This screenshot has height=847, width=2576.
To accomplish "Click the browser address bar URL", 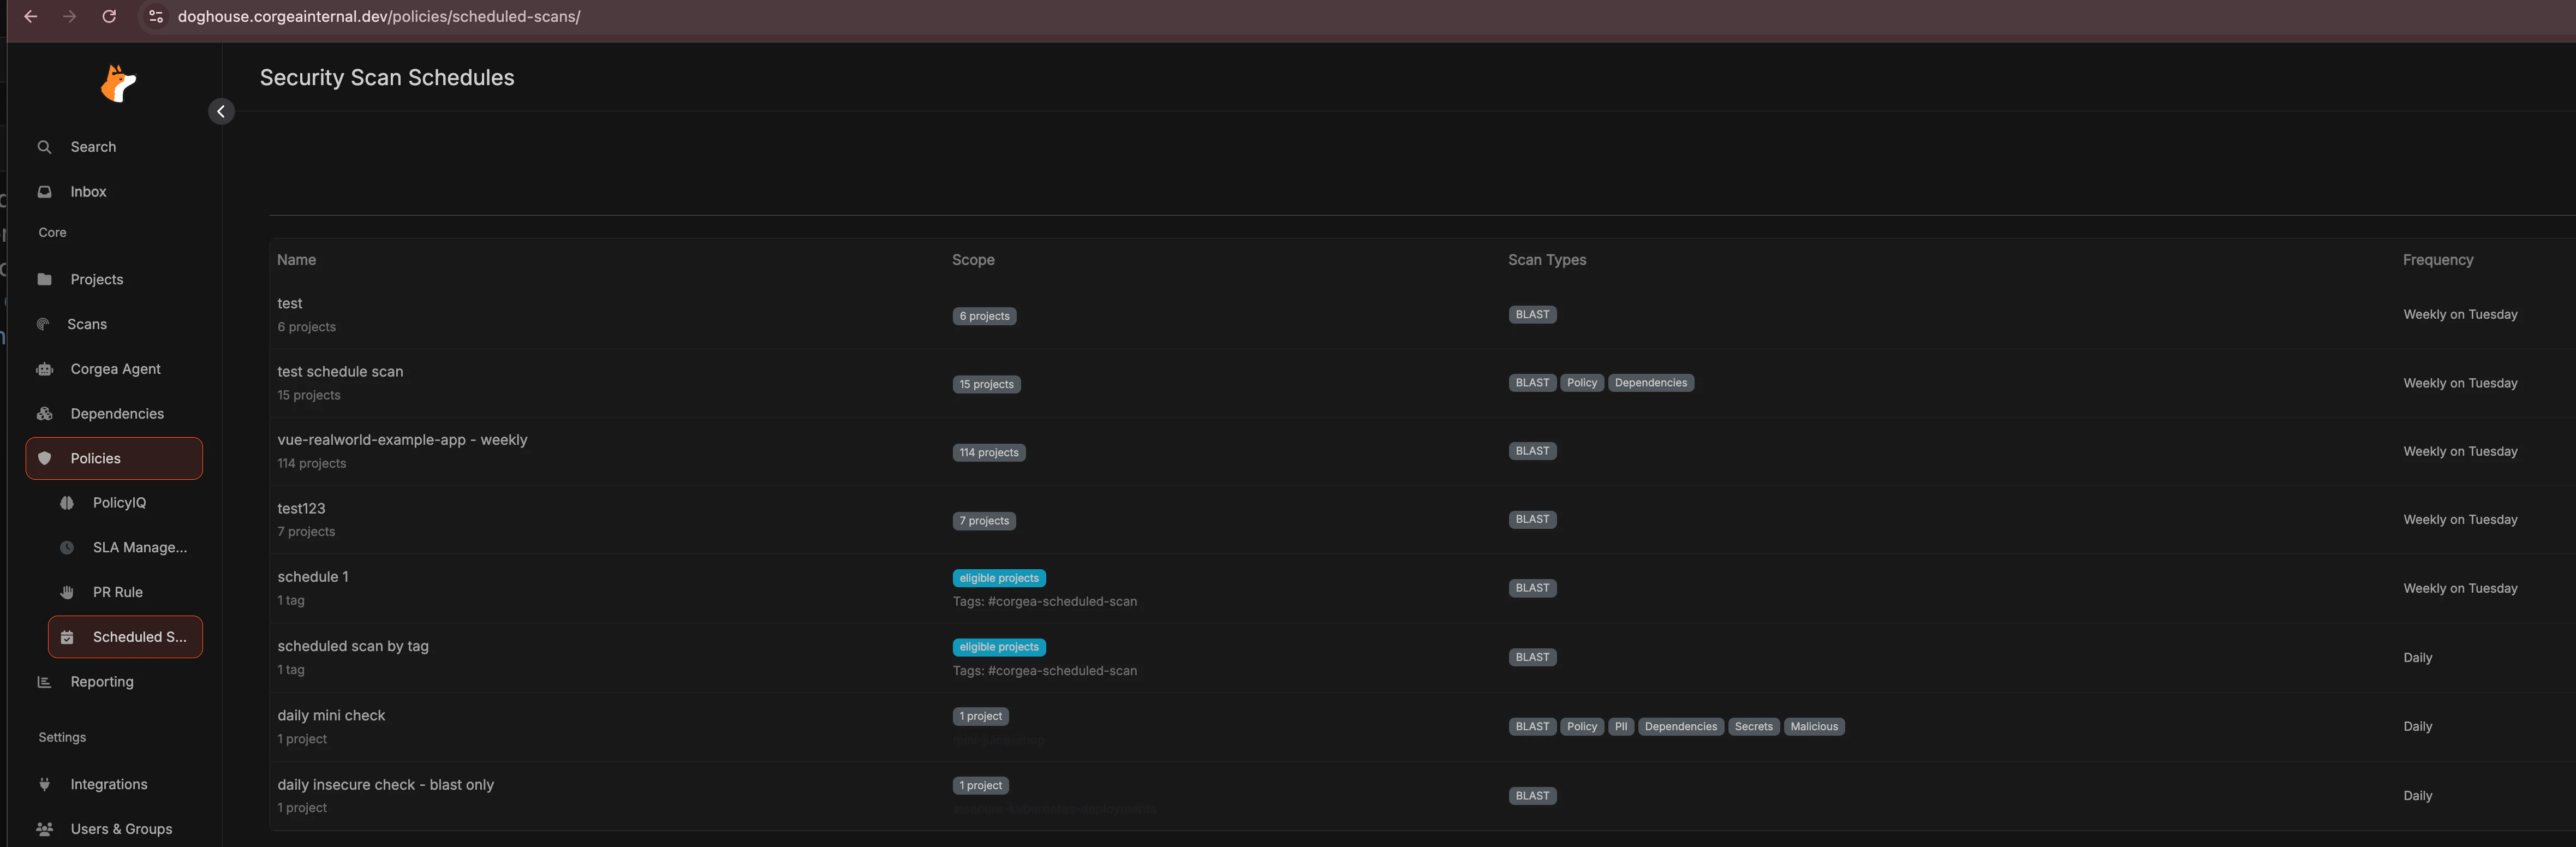I will pos(378,16).
